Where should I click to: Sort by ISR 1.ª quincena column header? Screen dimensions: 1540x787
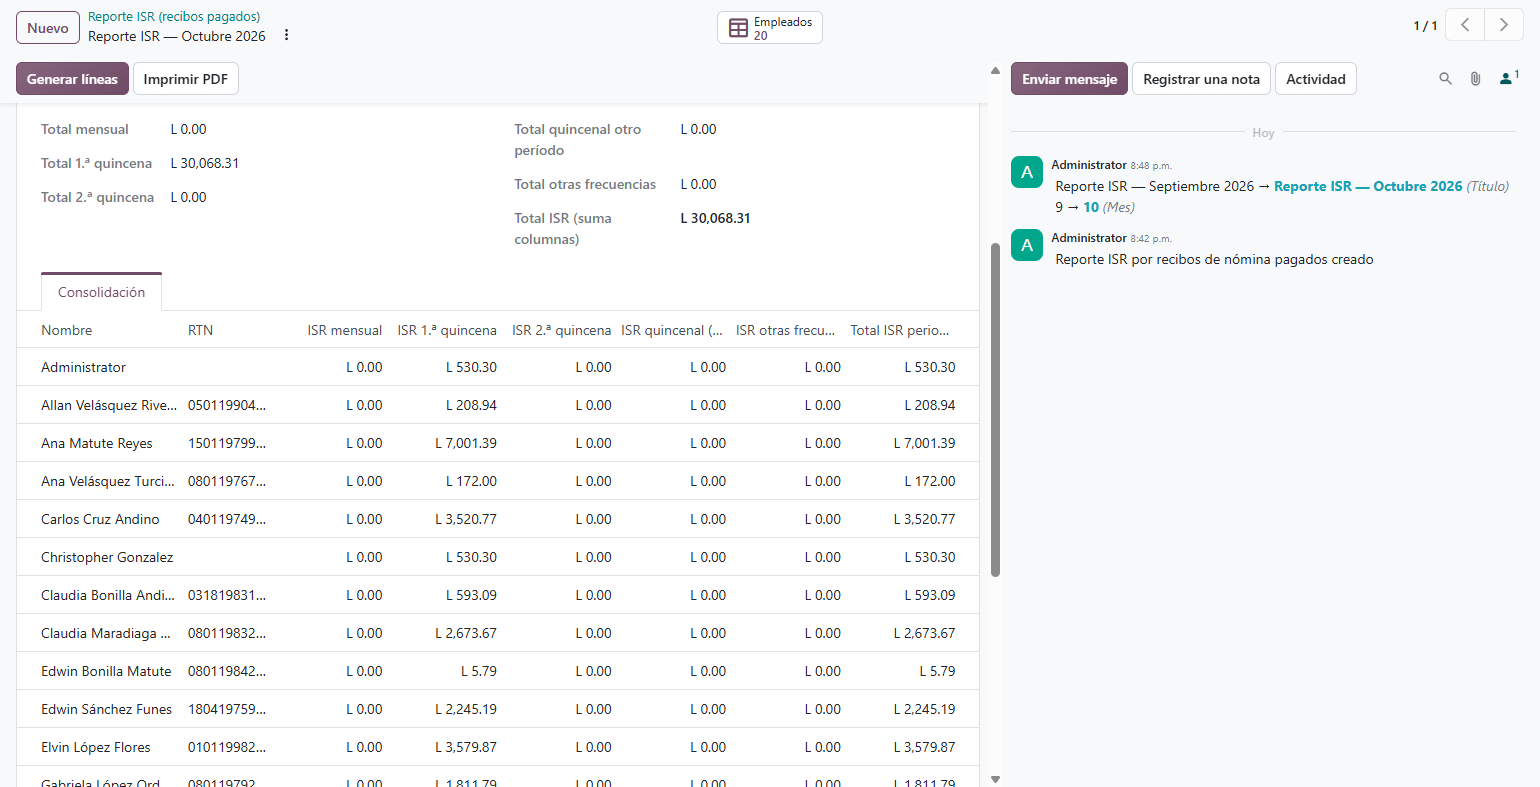tap(447, 330)
